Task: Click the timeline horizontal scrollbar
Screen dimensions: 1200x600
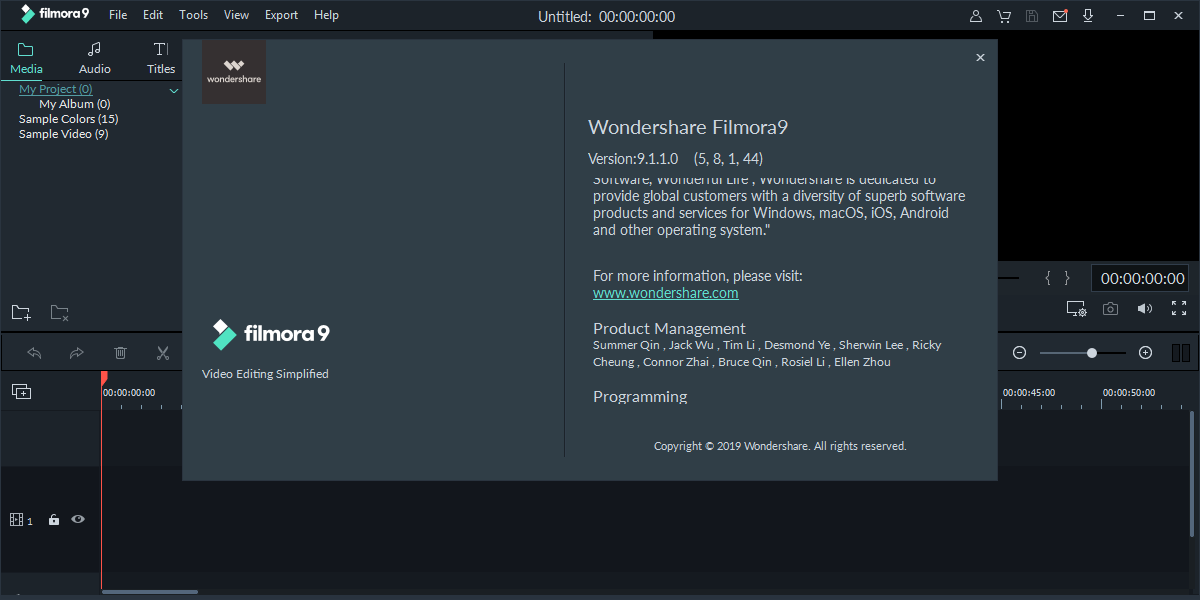Action: pyautogui.click(x=150, y=592)
